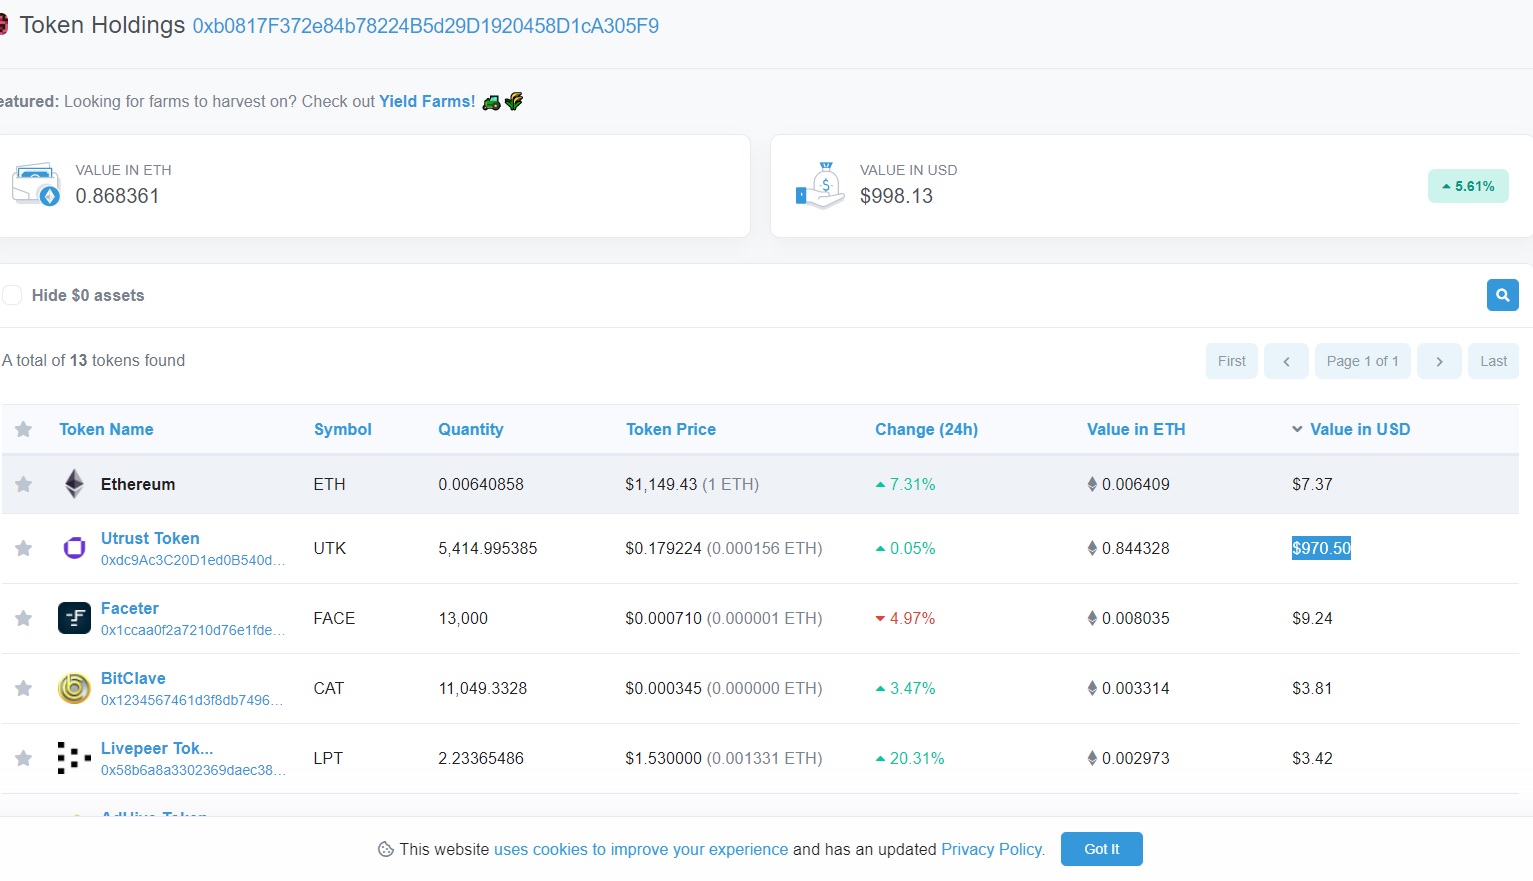Click the Livepeer dotted logo icon
The width and height of the screenshot is (1533, 881).
[74, 758]
